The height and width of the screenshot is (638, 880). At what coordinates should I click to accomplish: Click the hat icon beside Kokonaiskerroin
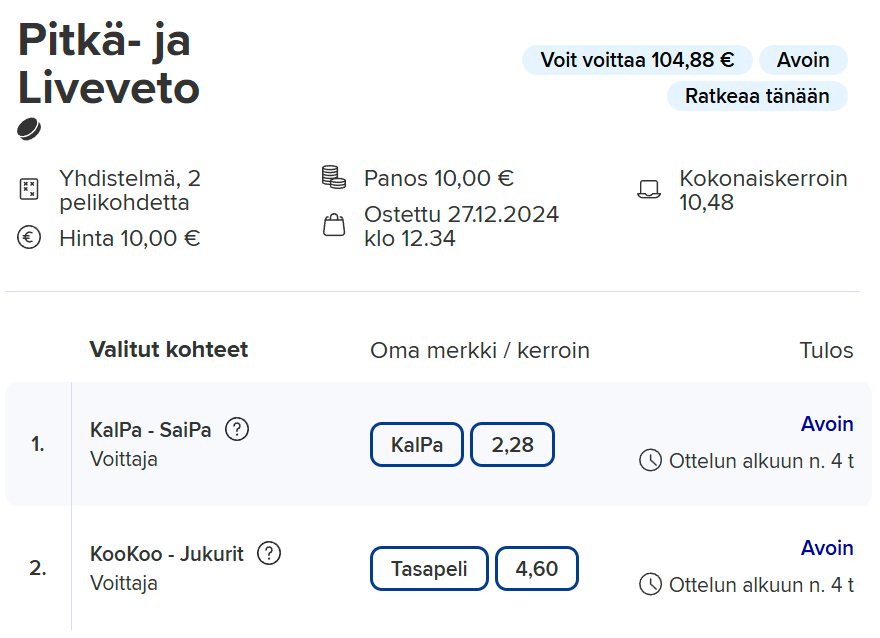click(x=649, y=189)
